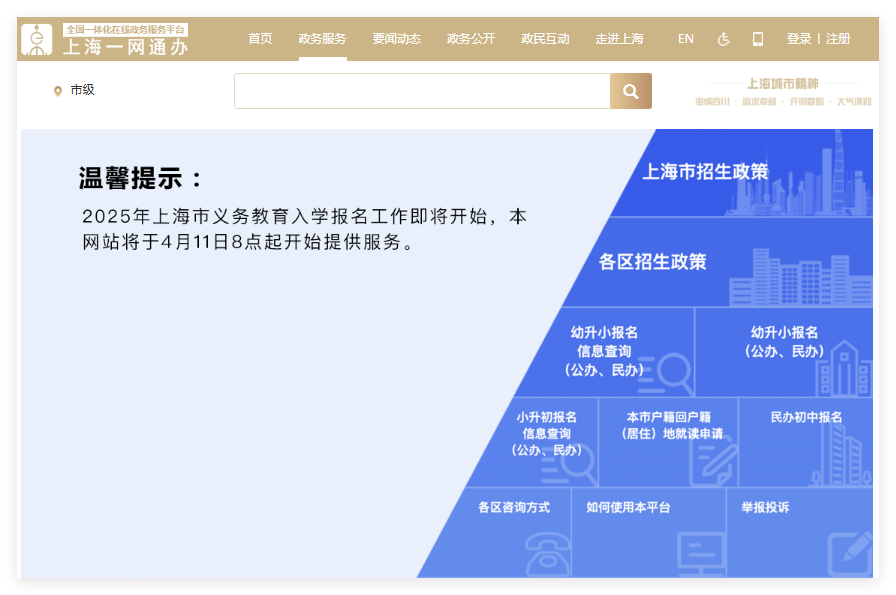Screen dimensions: 896x595
Task: Open the 政务公开 menu item
Action: tap(471, 39)
